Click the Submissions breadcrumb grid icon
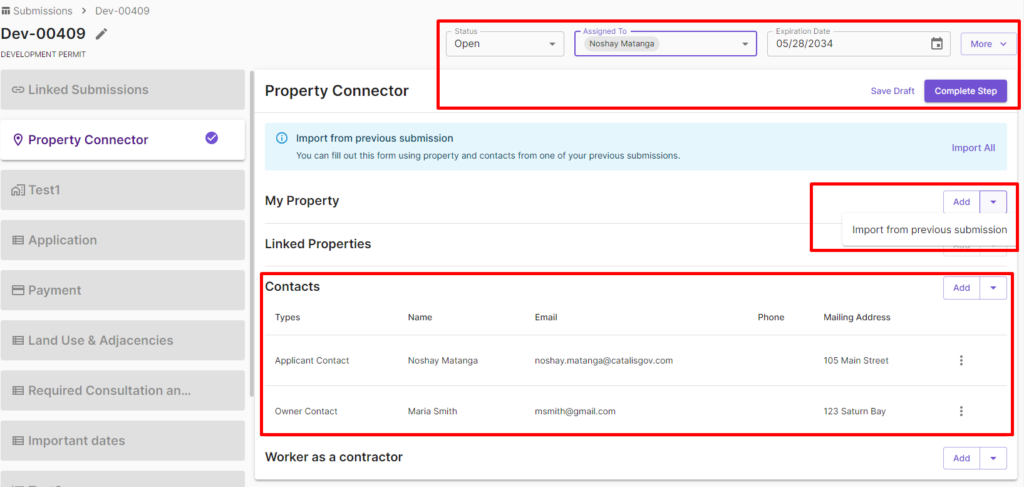 pos(6,11)
